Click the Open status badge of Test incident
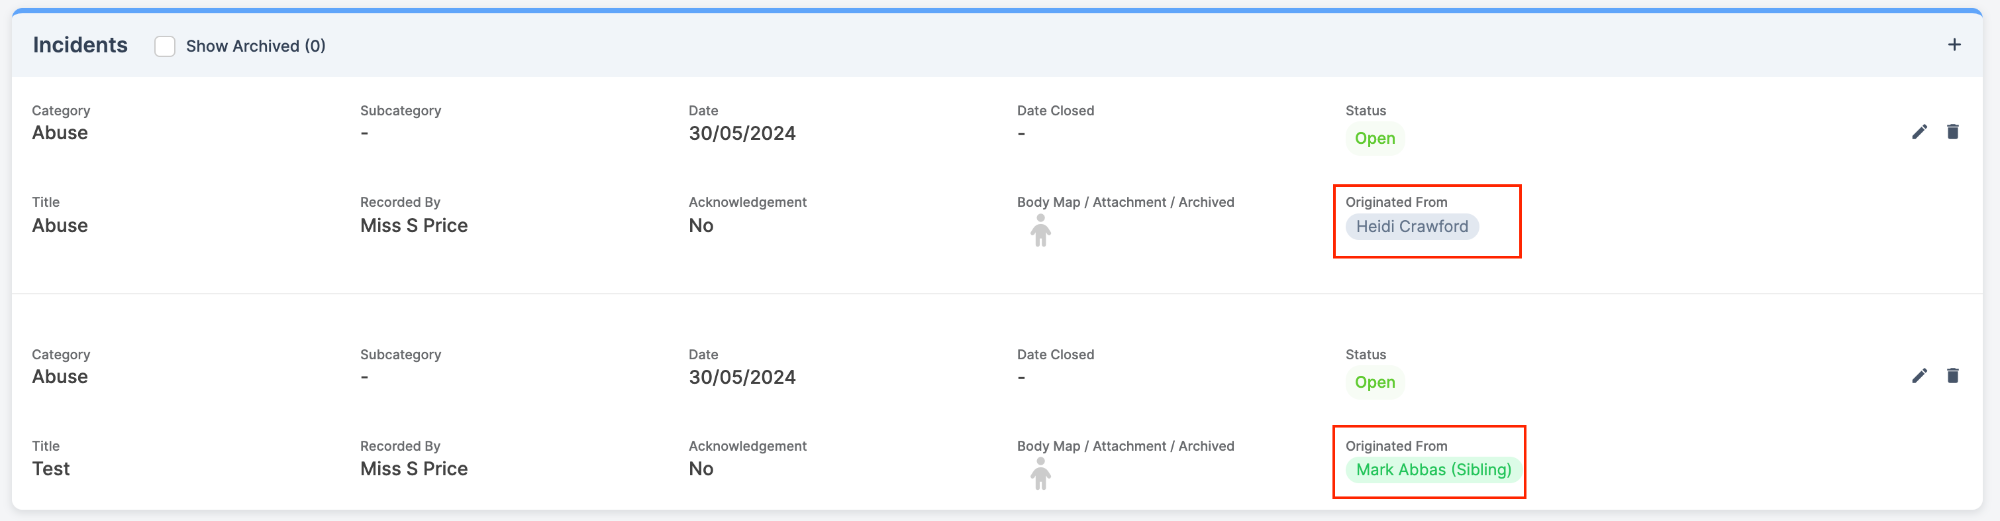The image size is (2000, 521). click(1374, 383)
